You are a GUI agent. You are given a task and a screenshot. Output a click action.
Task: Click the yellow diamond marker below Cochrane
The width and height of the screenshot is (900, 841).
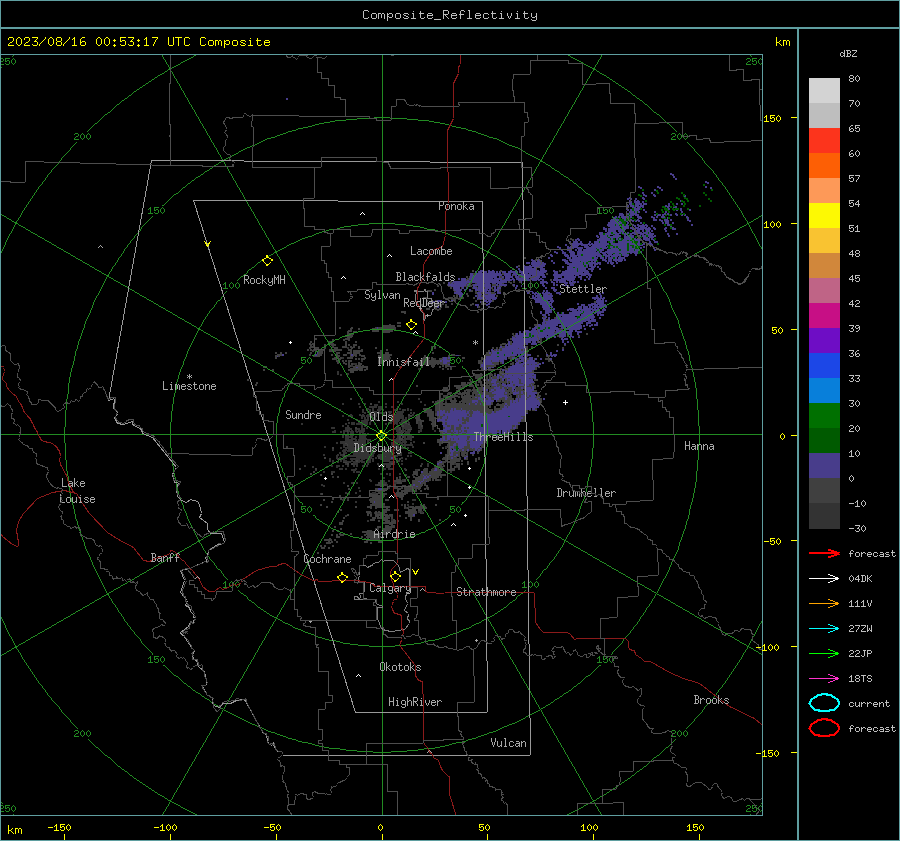pos(343,577)
